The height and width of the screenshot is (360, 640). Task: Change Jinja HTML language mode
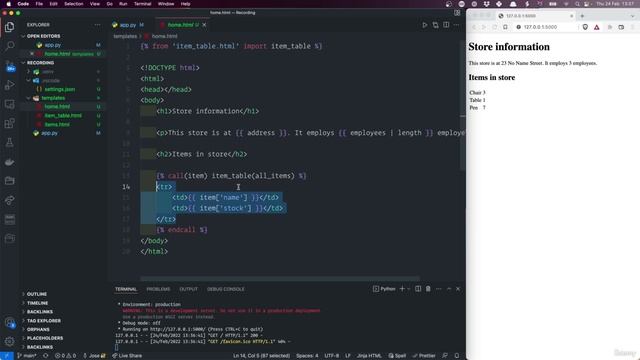coord(369,356)
